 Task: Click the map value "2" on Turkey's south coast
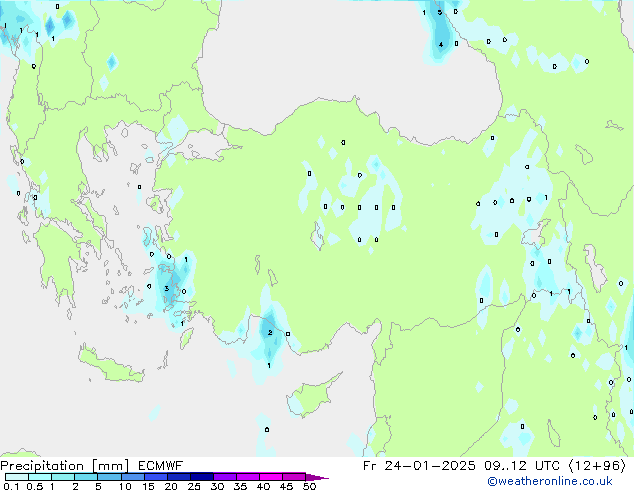[270, 333]
